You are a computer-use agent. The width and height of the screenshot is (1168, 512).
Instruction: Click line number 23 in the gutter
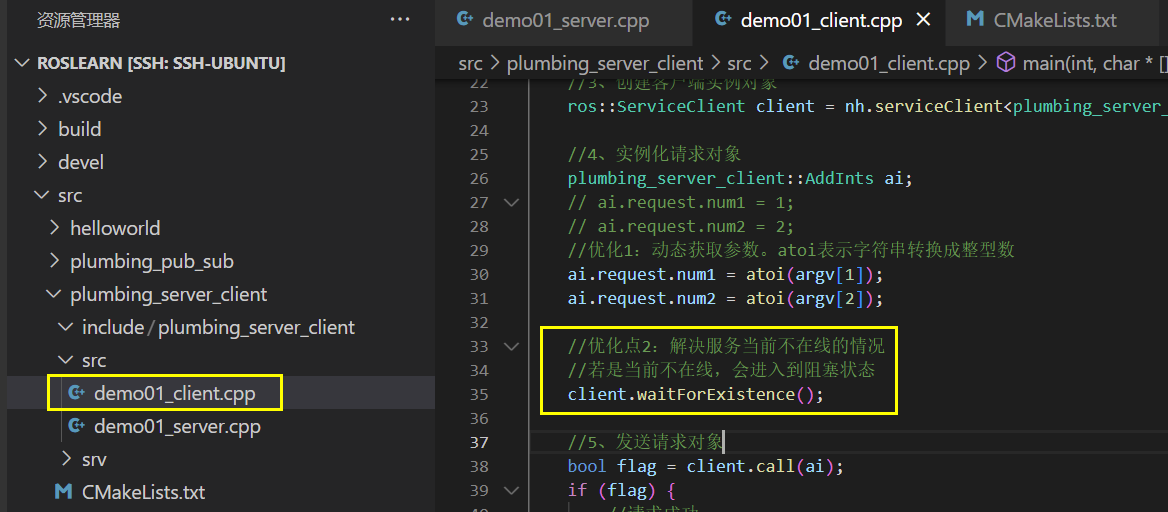(x=478, y=107)
